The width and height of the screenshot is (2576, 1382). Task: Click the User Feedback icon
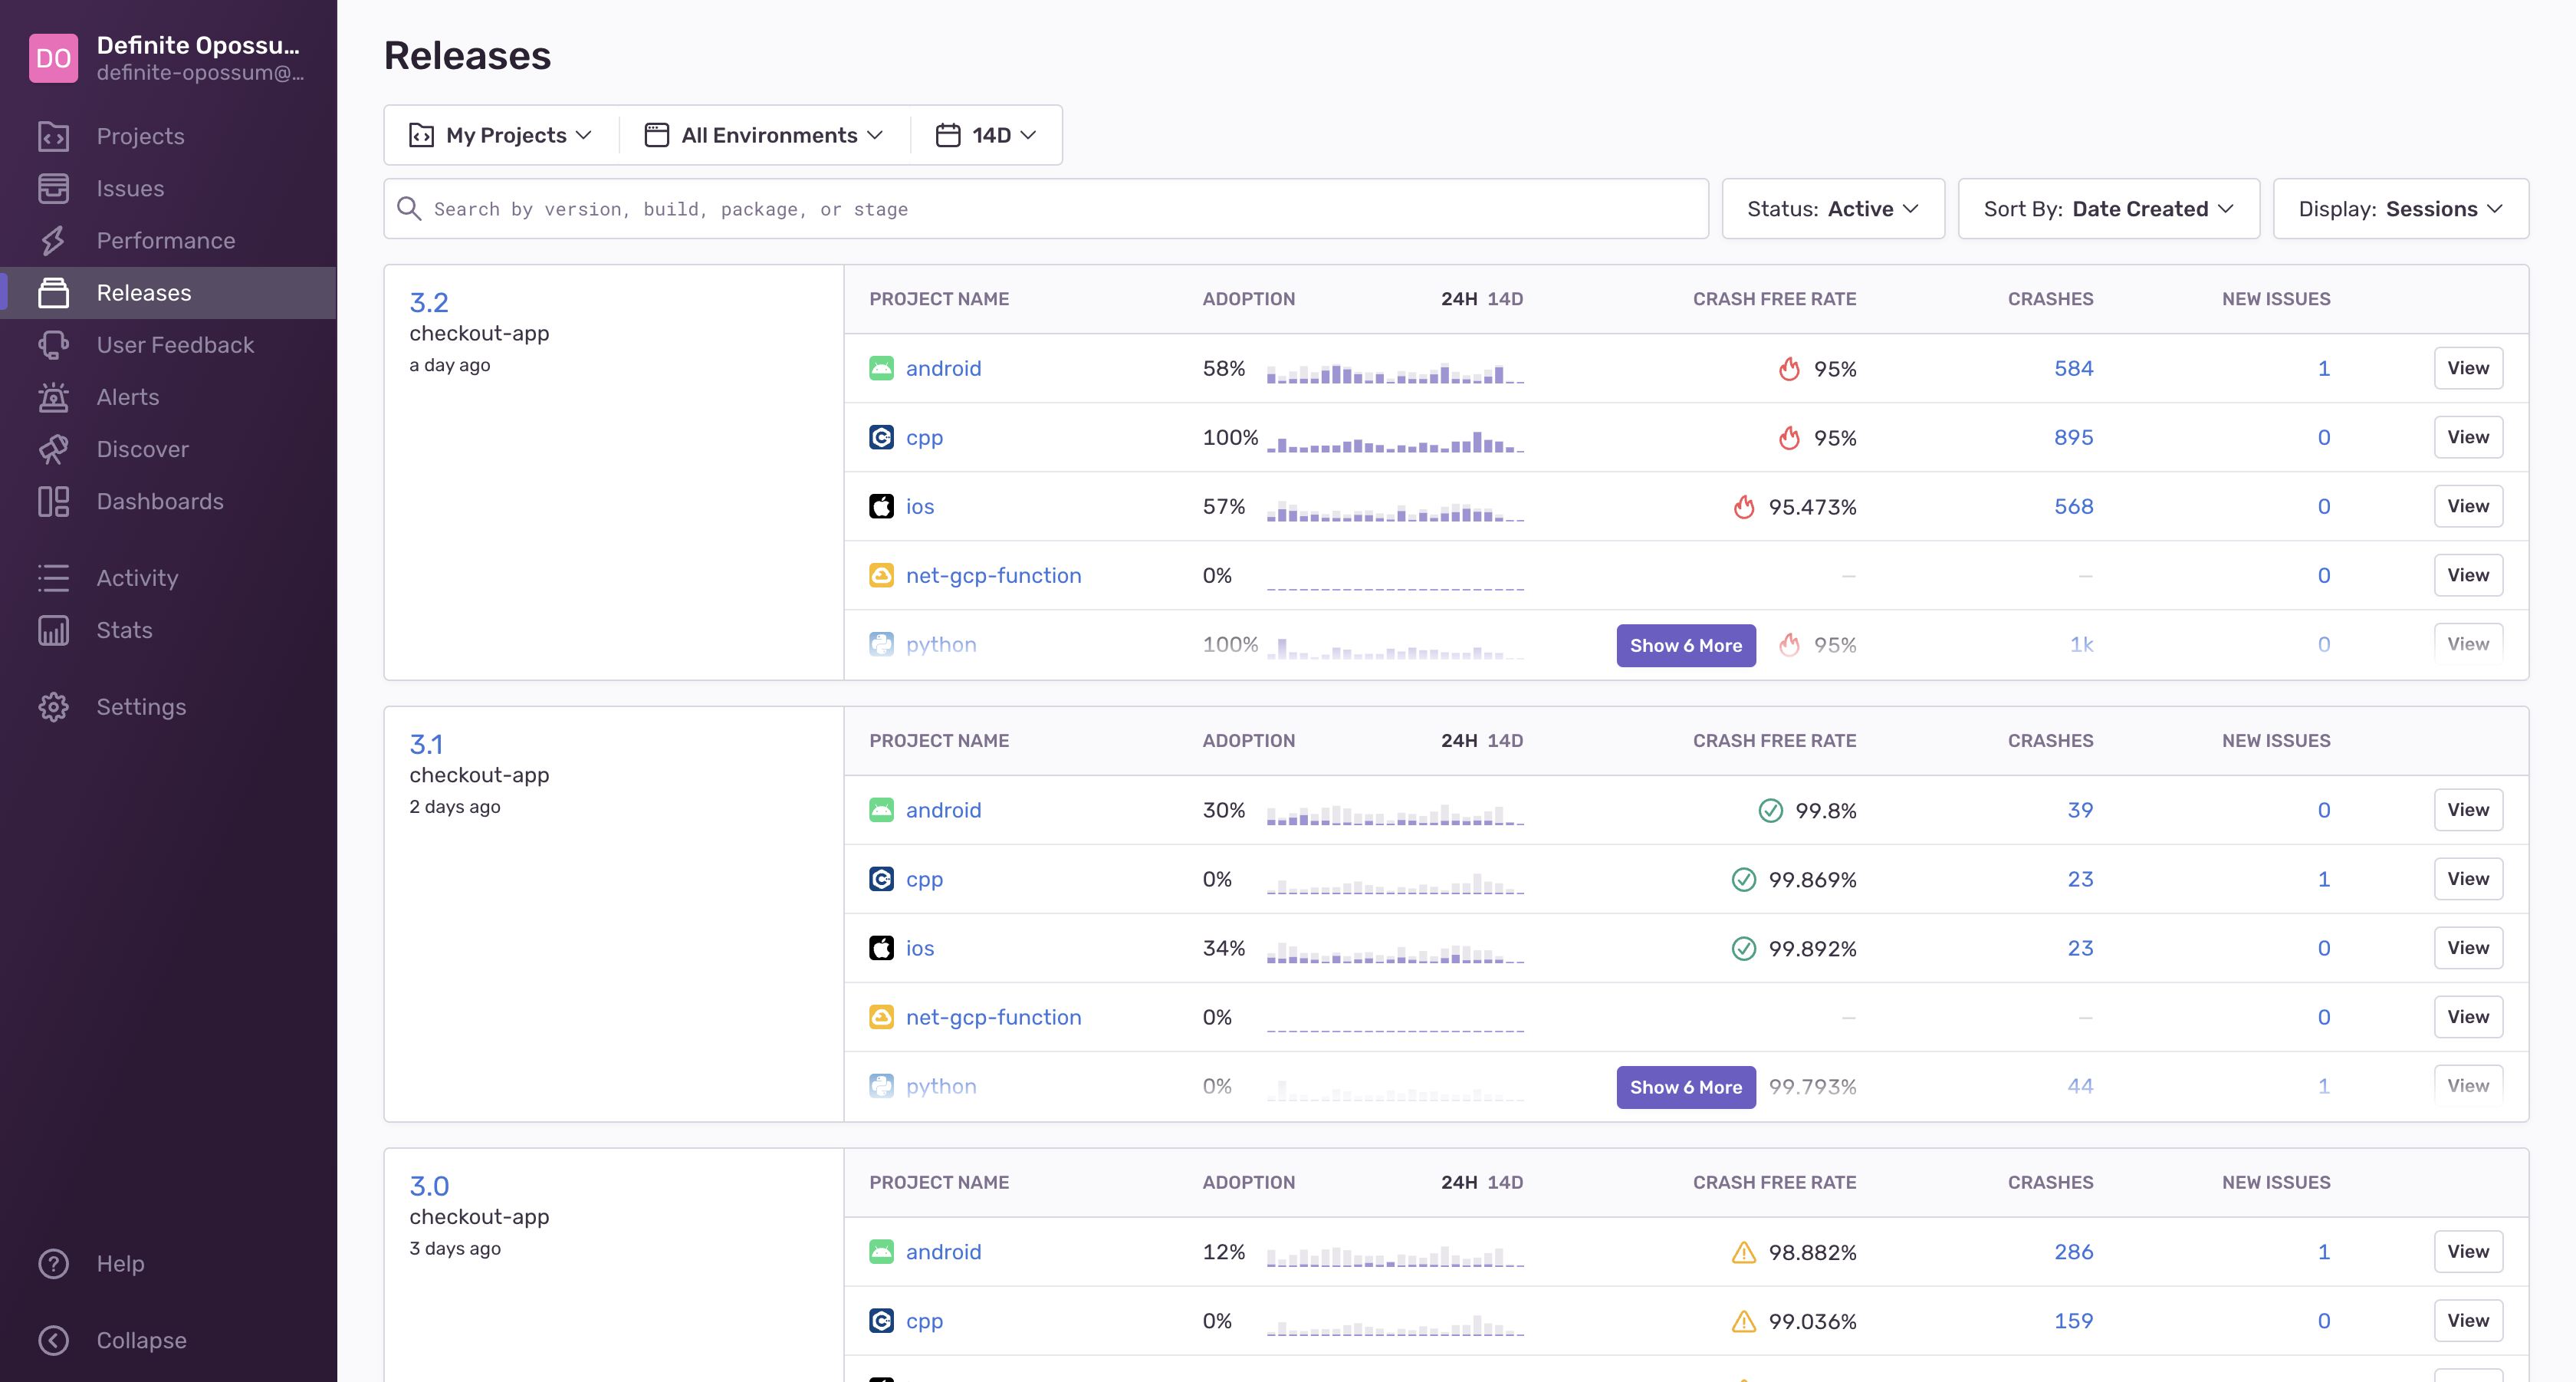(x=53, y=345)
